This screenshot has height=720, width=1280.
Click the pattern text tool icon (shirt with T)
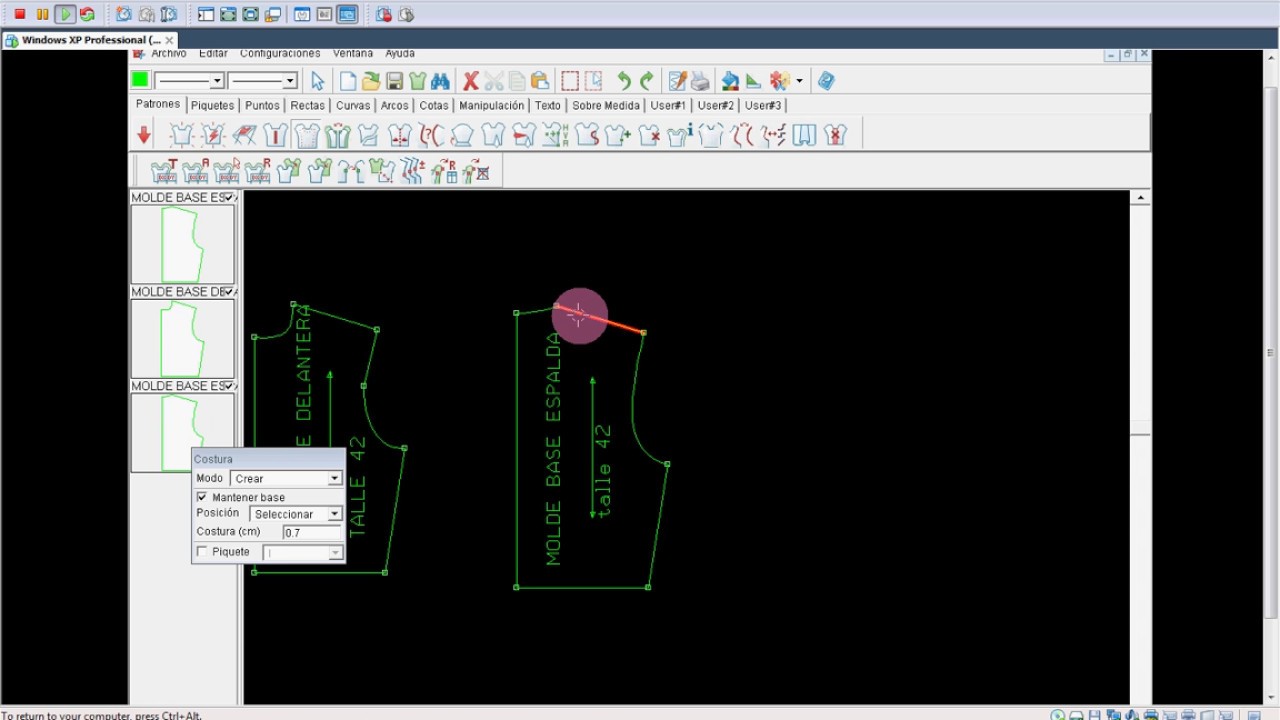point(164,171)
